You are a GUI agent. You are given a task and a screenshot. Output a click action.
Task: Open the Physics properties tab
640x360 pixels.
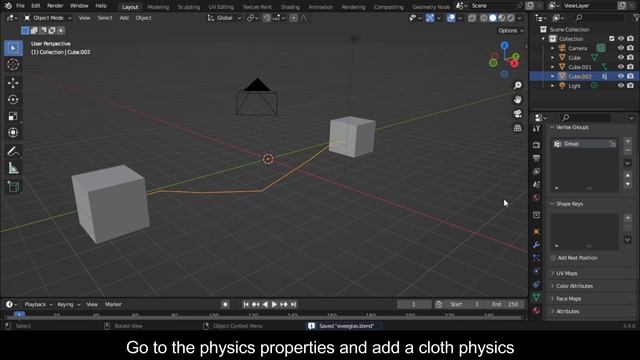[536, 271]
